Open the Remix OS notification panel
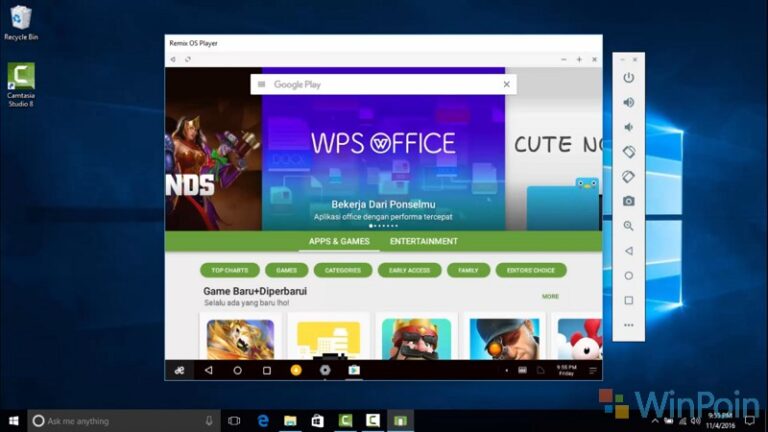 (593, 370)
